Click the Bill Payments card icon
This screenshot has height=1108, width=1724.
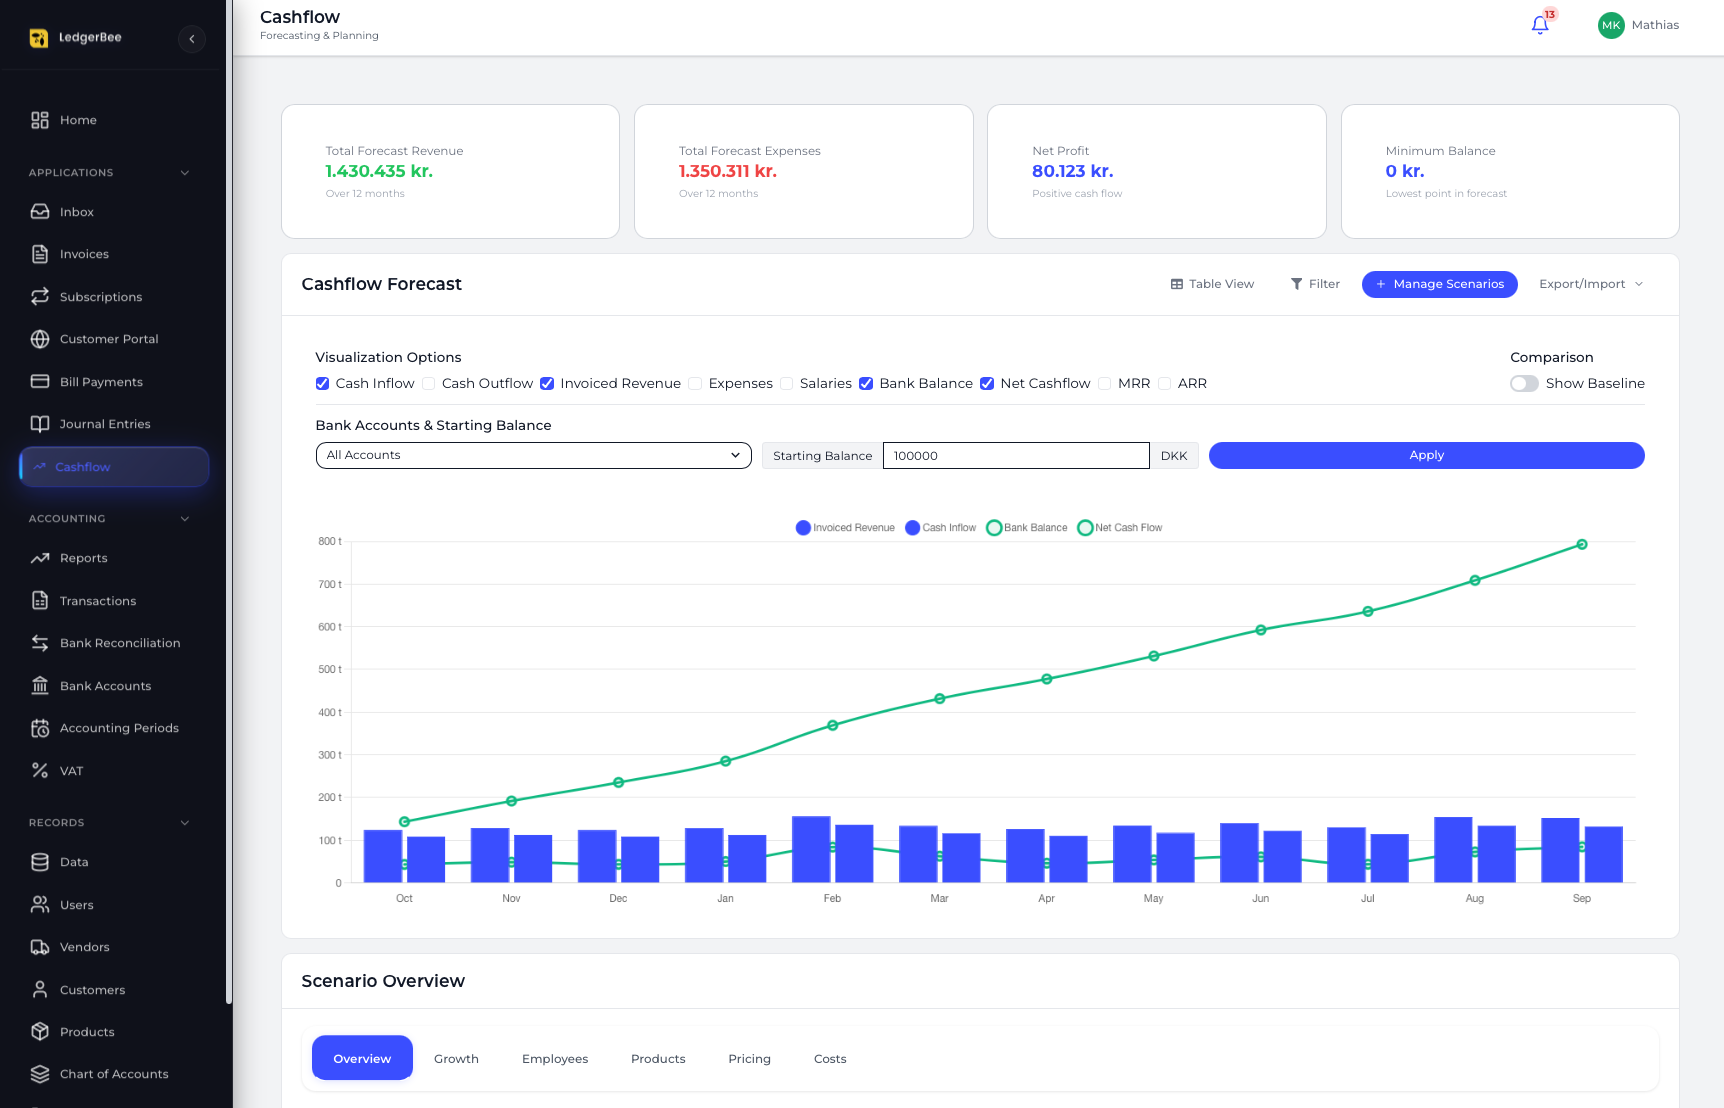pos(40,382)
